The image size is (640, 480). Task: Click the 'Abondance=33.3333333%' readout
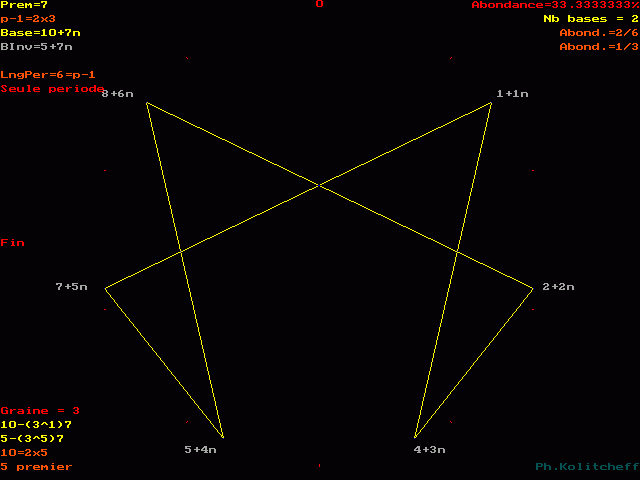point(555,5)
